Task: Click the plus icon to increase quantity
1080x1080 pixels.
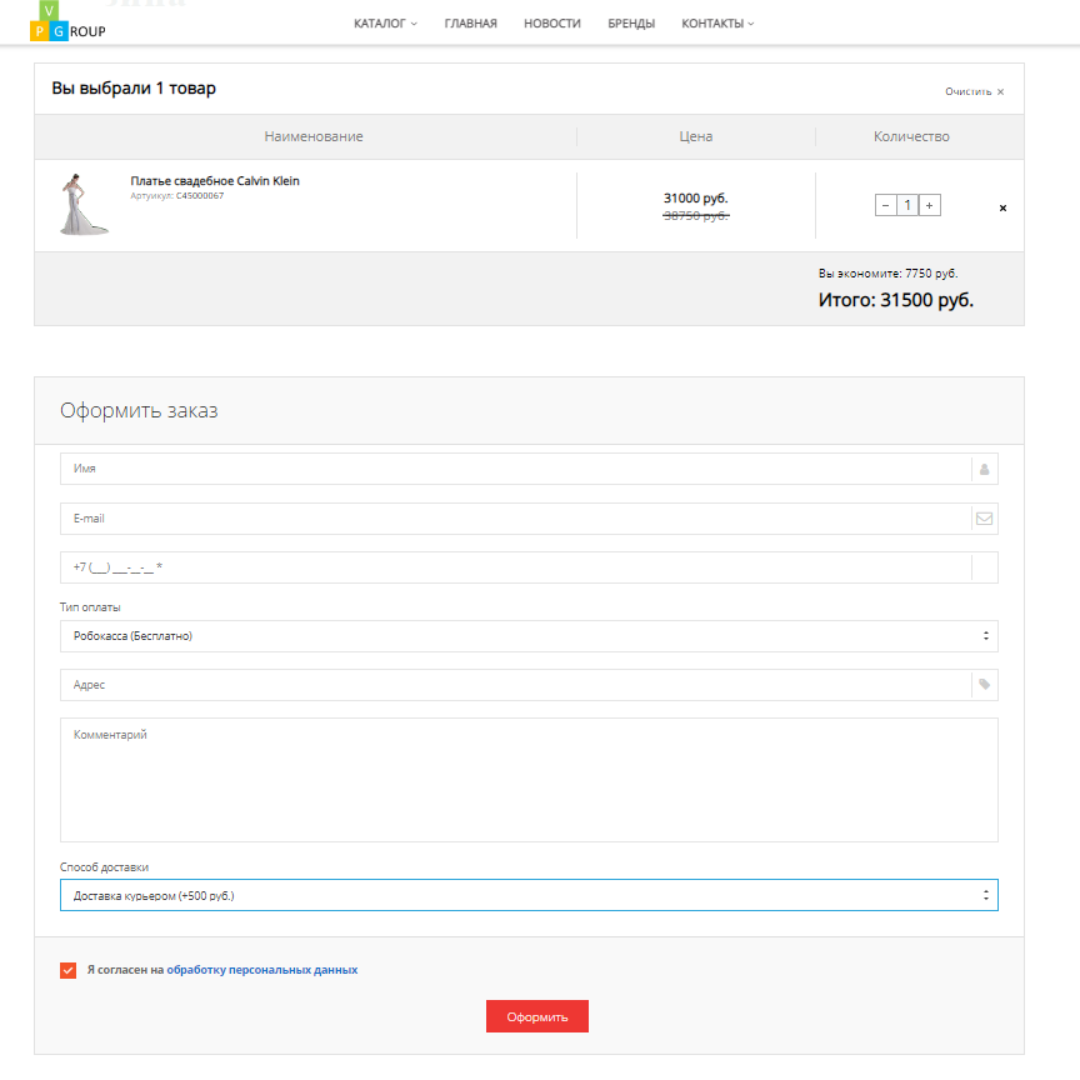Action: [x=929, y=204]
